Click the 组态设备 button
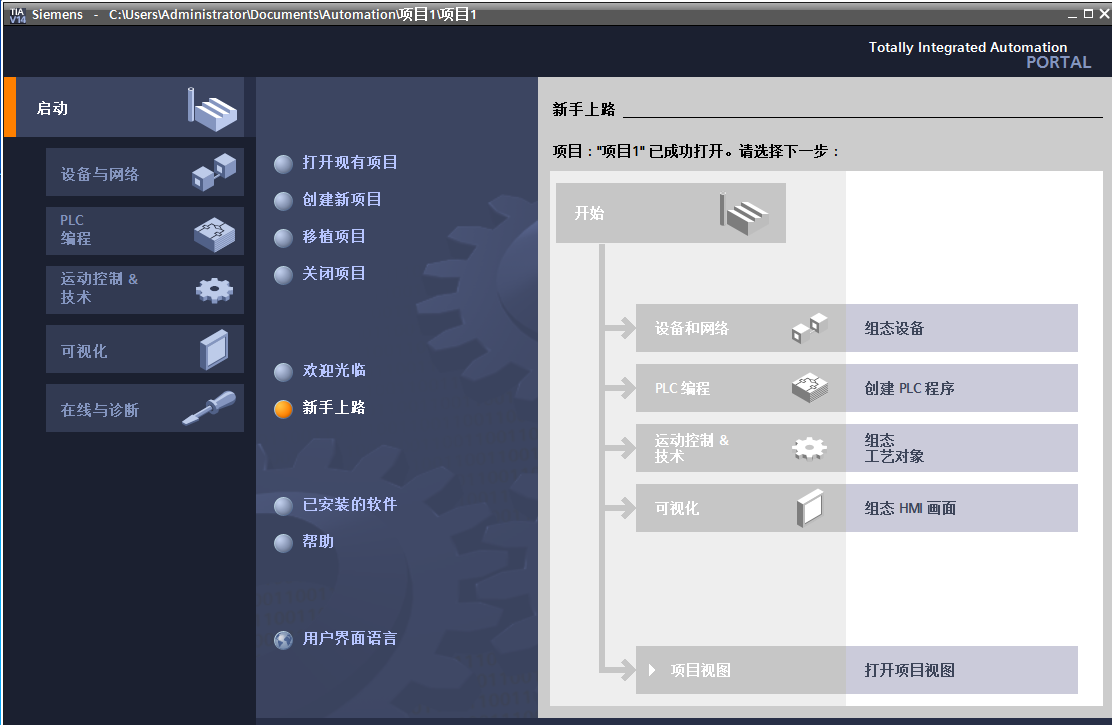This screenshot has height=725, width=1112. 962,328
